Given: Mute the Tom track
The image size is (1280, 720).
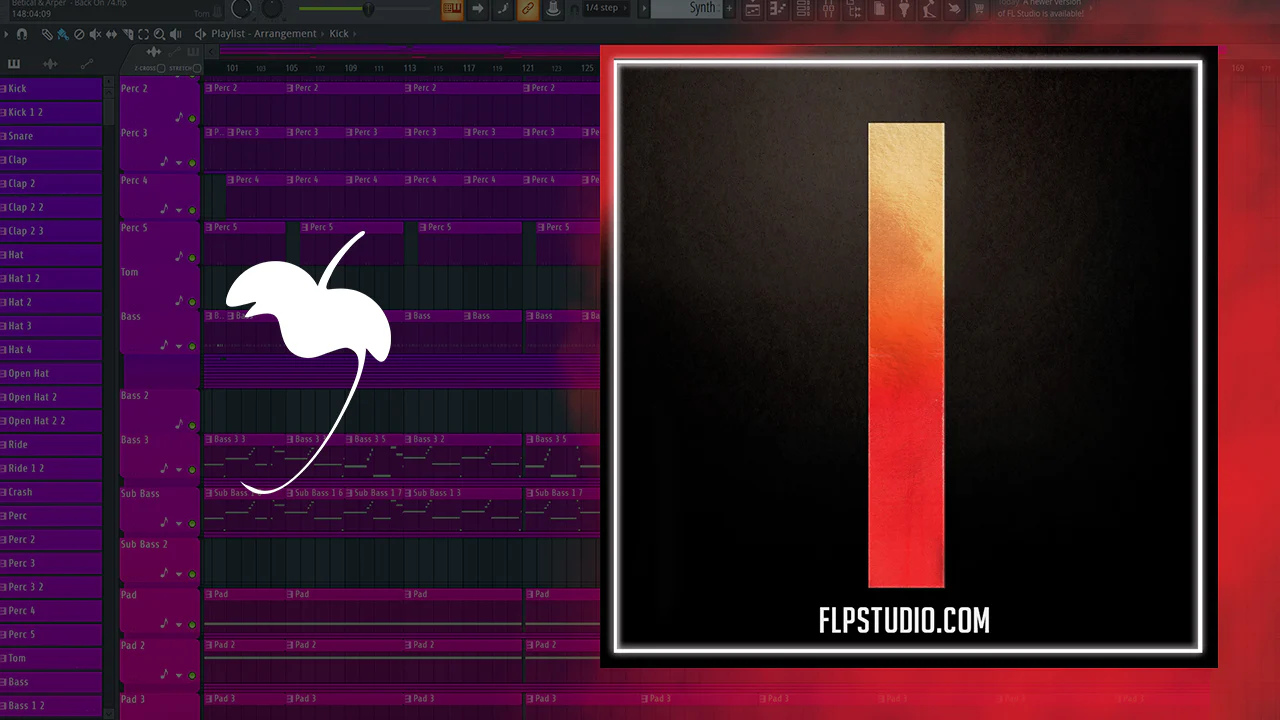Looking at the screenshot, I should tap(192, 302).
